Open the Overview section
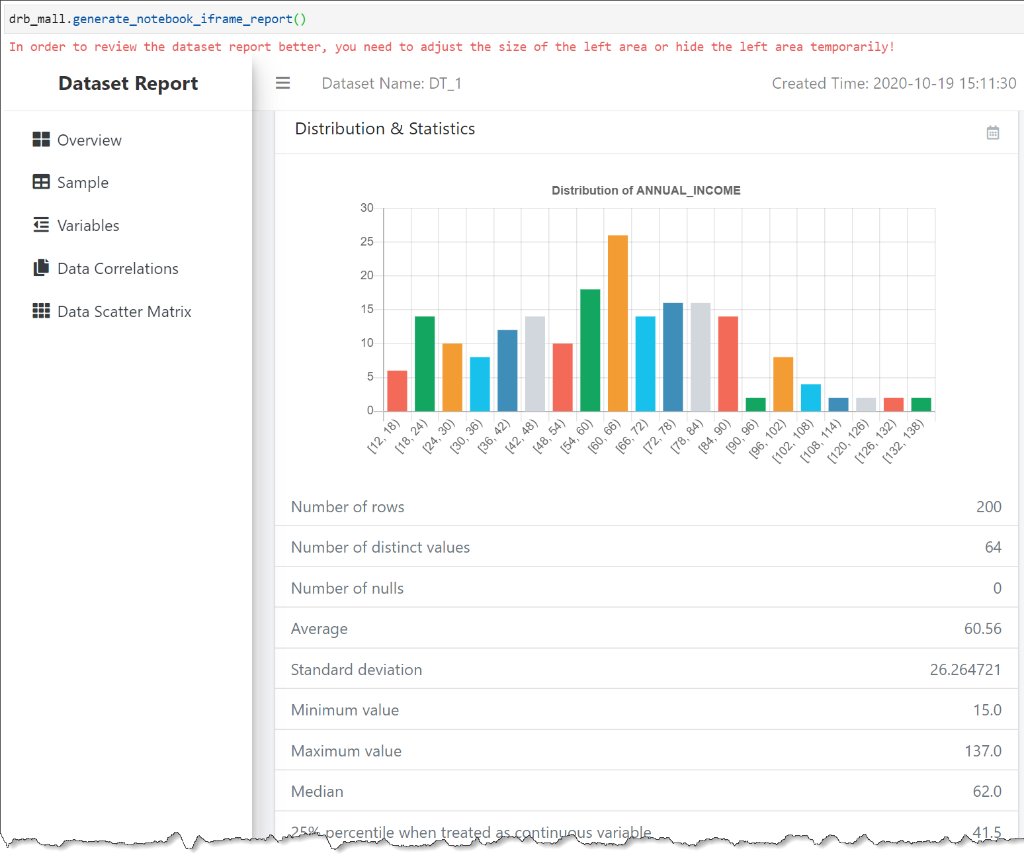Screen dimensions: 1024x863 point(89,140)
